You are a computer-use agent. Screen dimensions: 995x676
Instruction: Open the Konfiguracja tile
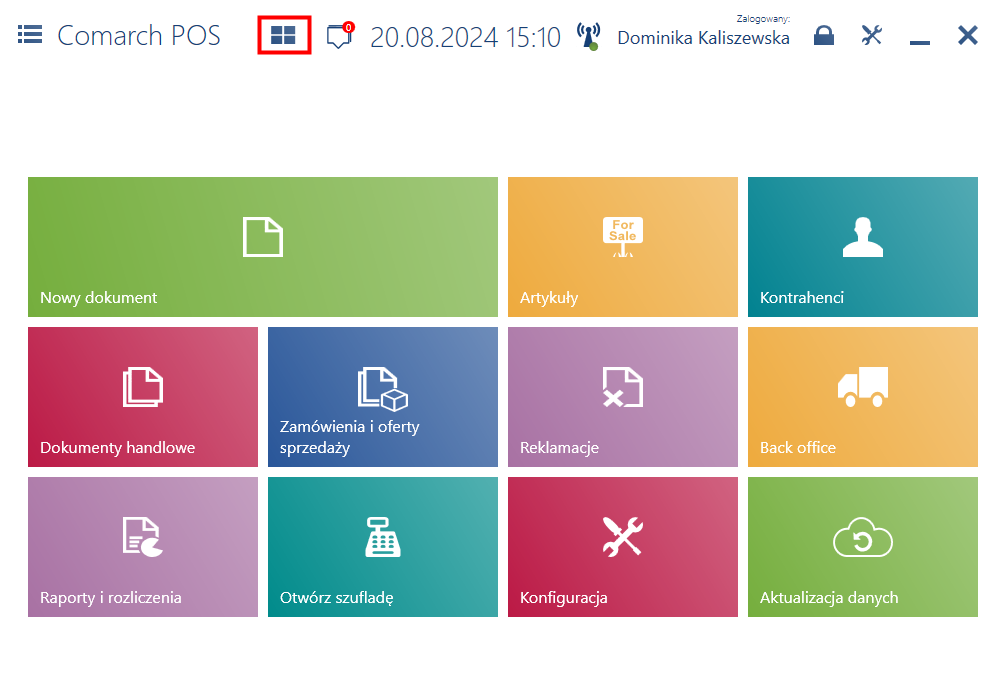point(623,547)
